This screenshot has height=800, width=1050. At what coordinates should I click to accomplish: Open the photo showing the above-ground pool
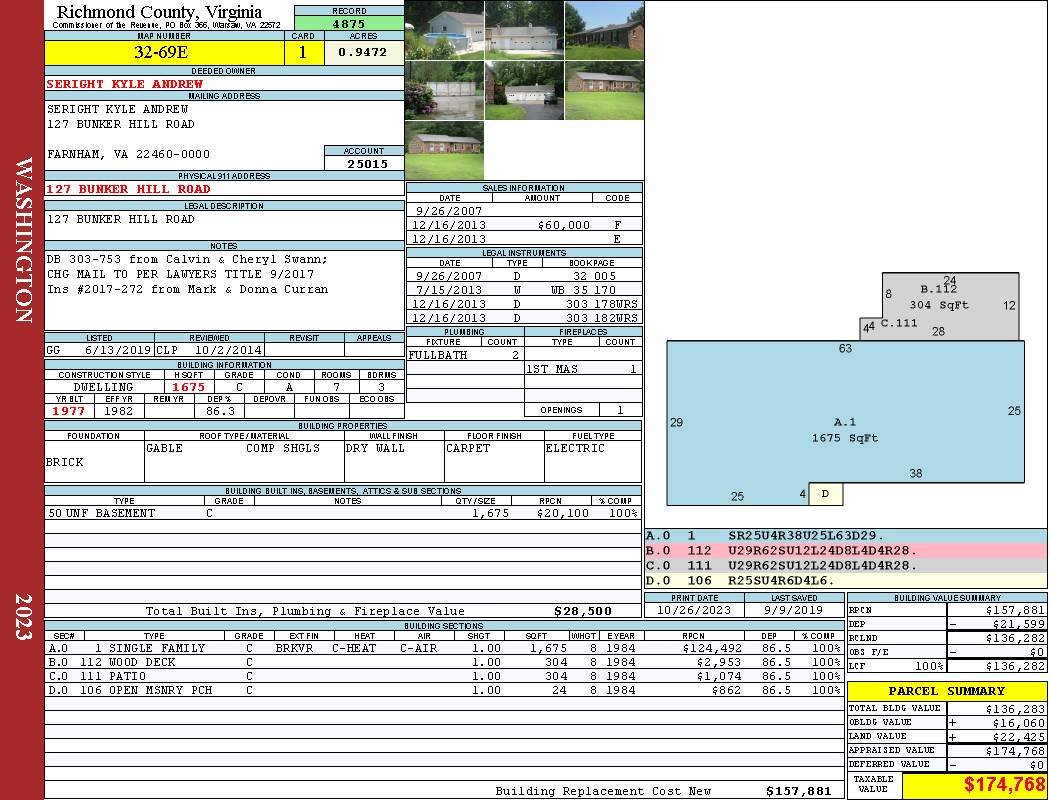tap(444, 30)
